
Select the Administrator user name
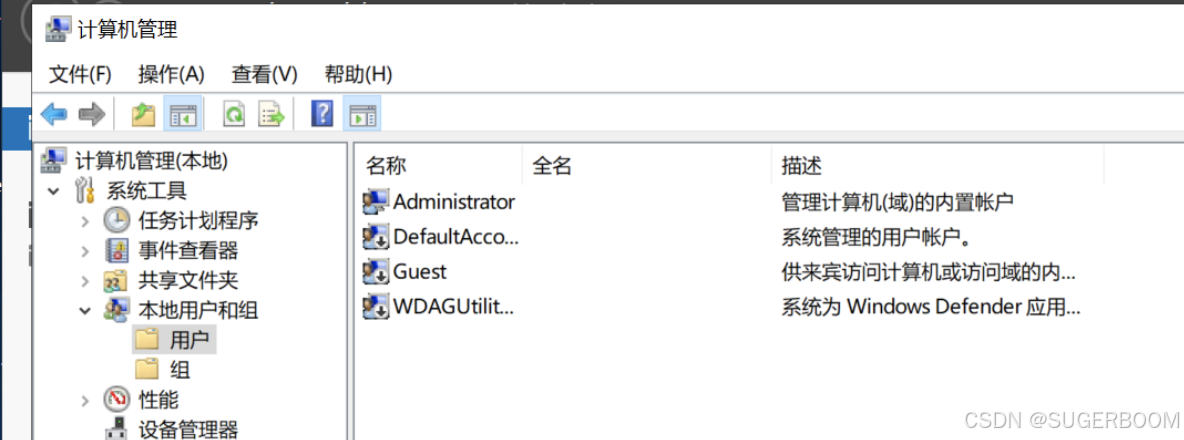454,202
